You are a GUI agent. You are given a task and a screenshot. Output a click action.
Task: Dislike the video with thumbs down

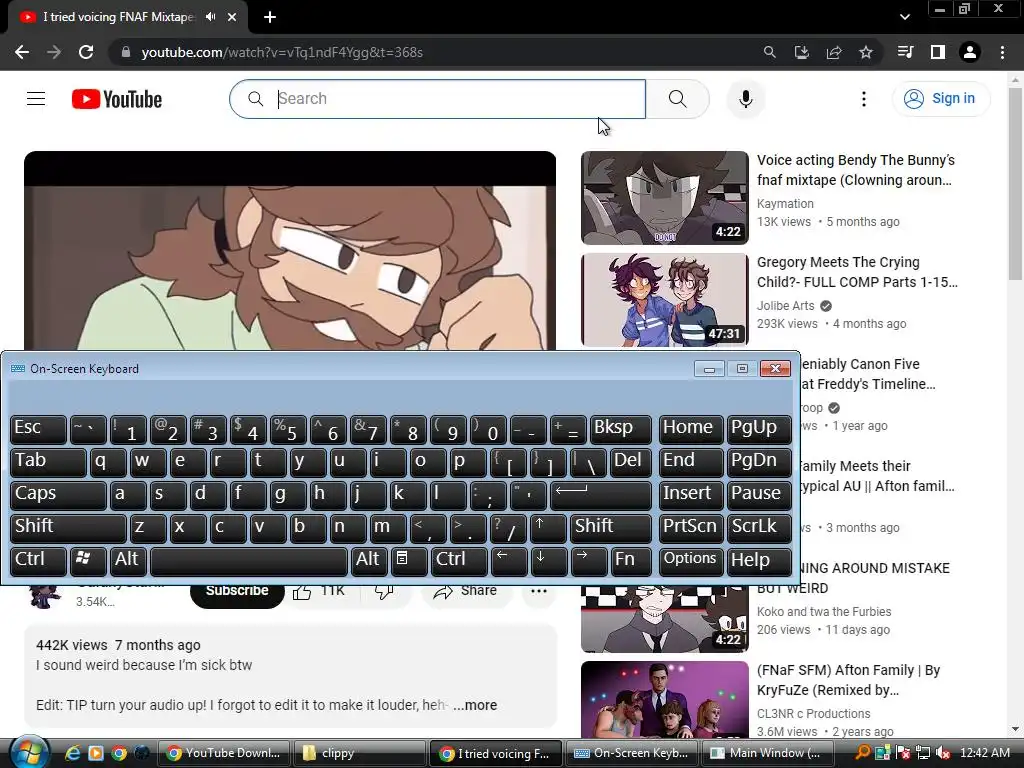click(x=384, y=592)
